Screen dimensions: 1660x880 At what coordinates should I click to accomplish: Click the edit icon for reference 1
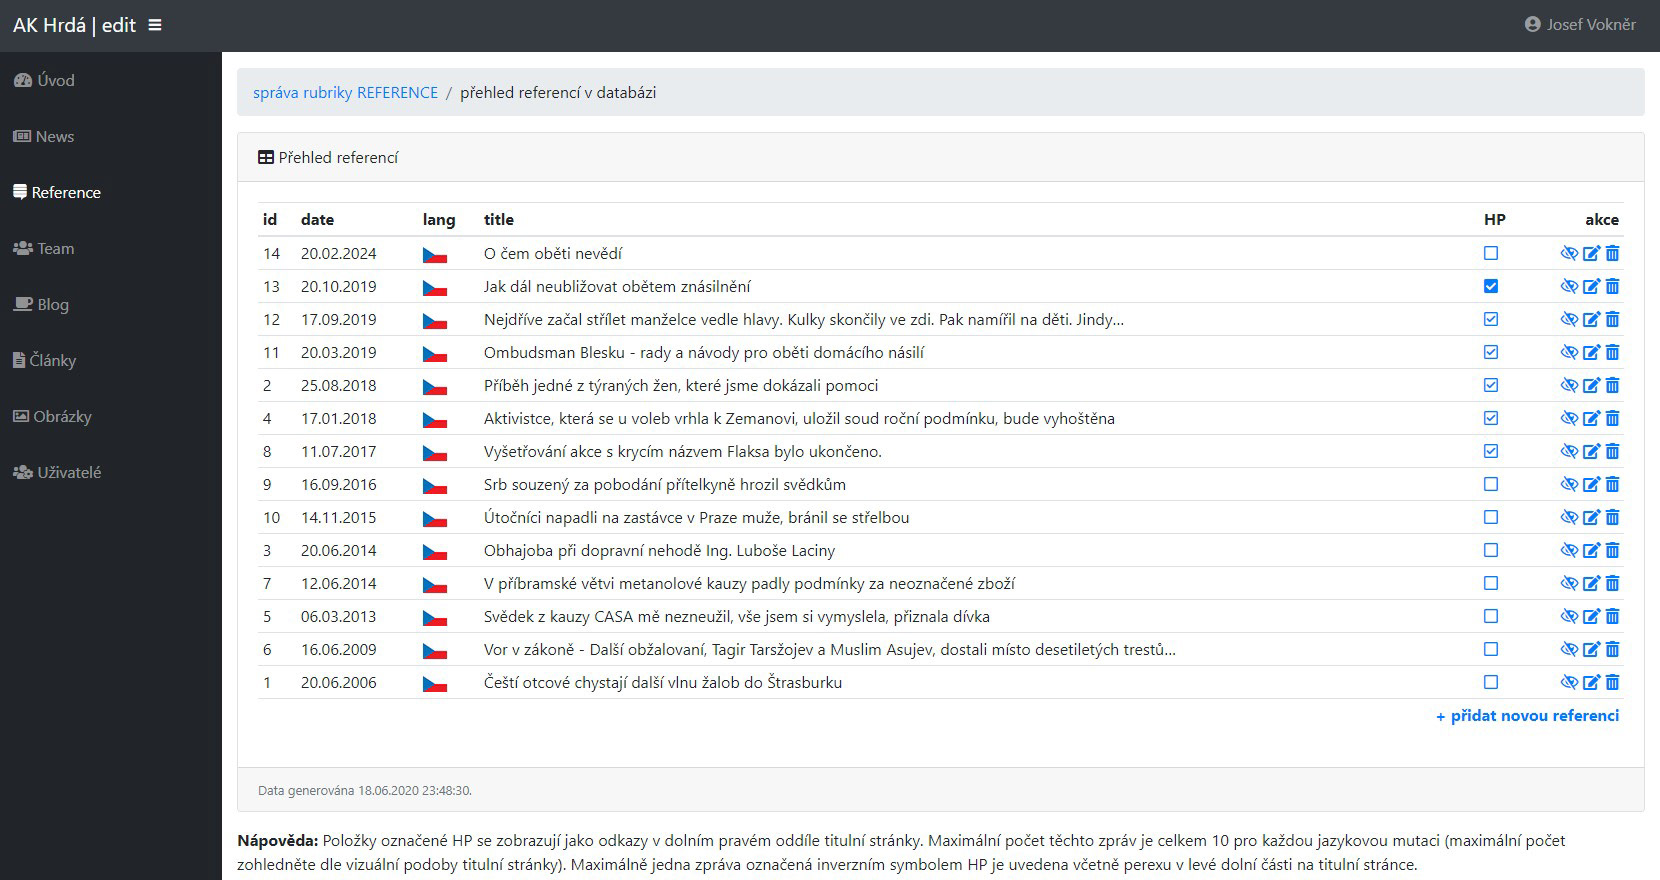coord(1591,683)
